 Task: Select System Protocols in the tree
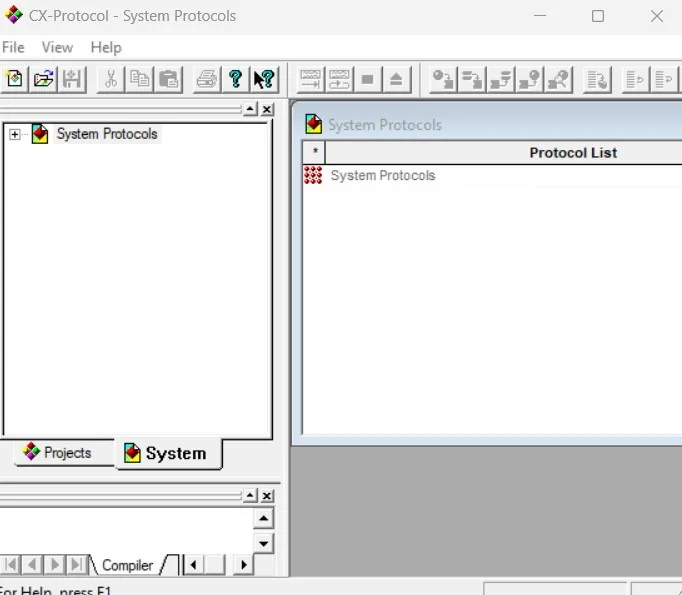pyautogui.click(x=107, y=134)
